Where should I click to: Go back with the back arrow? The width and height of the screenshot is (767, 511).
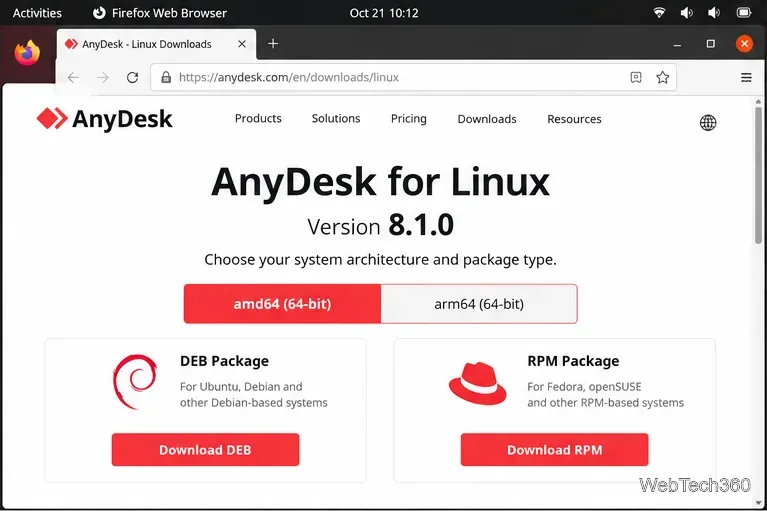click(x=73, y=77)
